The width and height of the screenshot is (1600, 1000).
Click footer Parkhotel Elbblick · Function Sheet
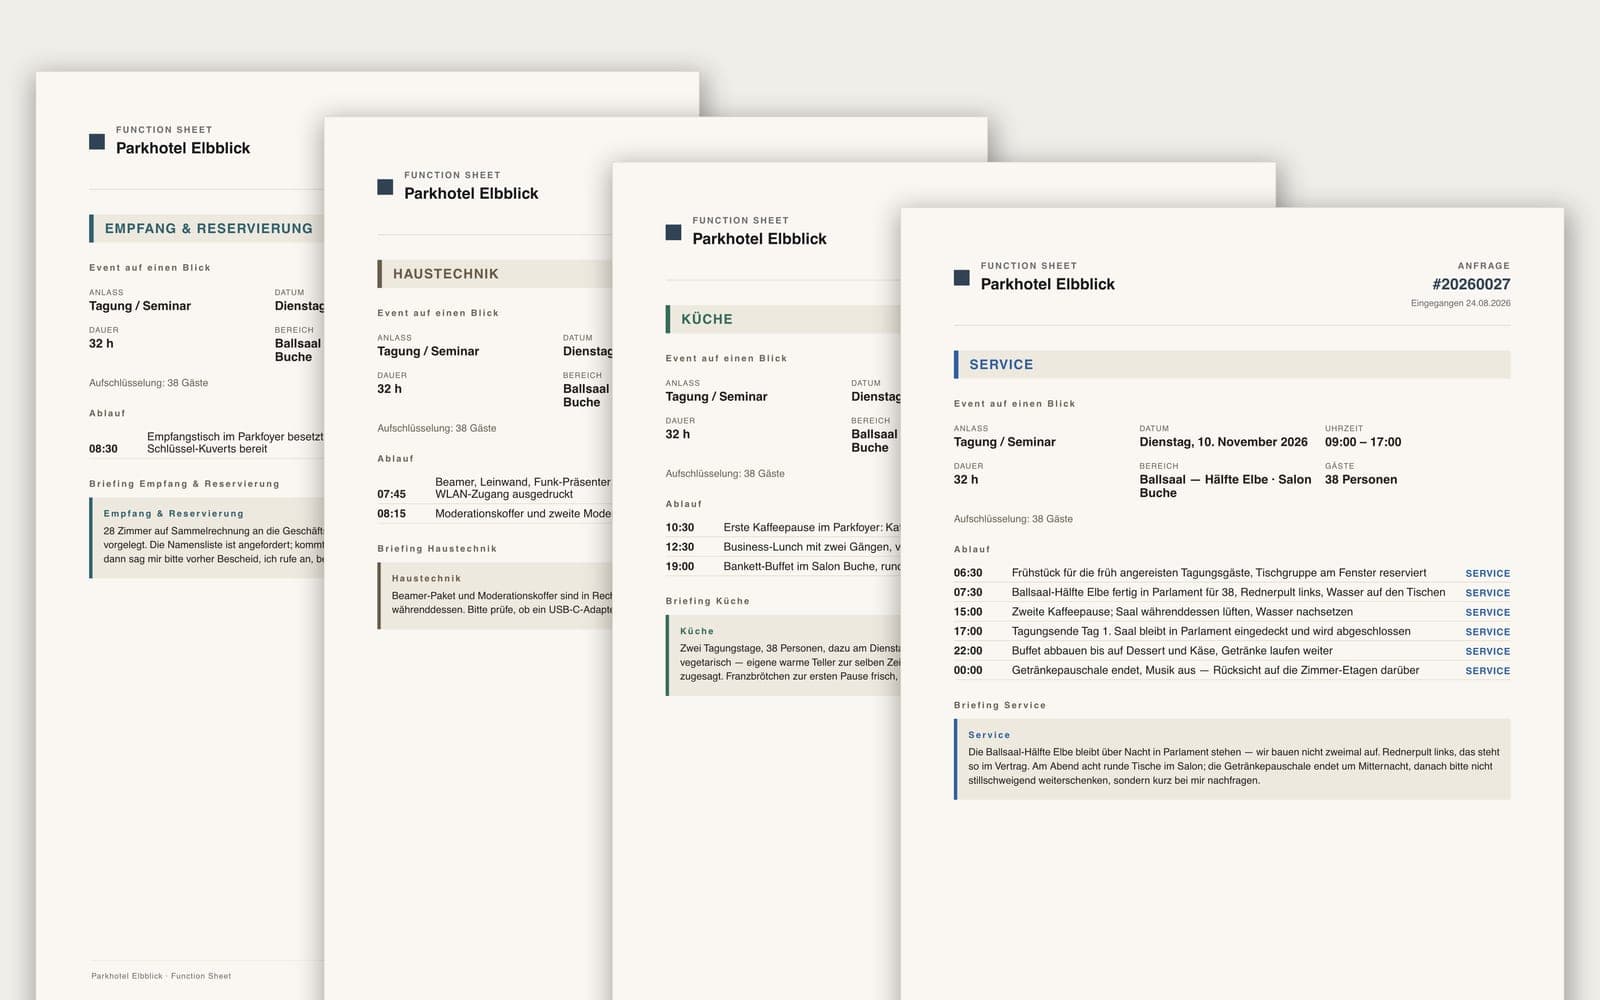pyautogui.click(x=161, y=976)
